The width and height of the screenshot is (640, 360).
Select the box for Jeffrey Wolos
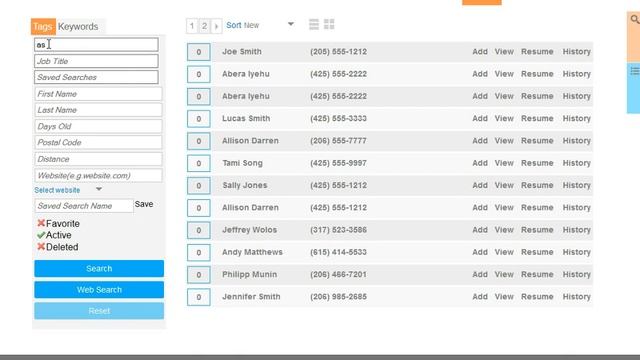pos(199,230)
